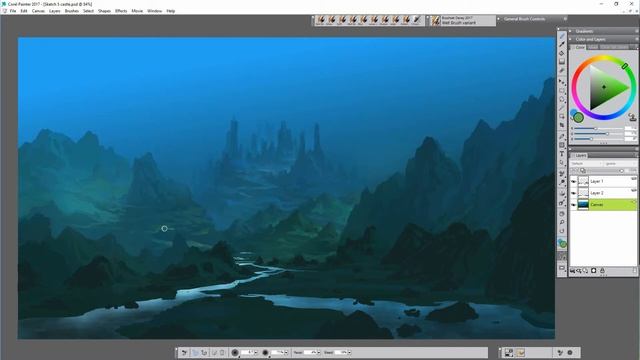
Task: Click the Dynamic Plug-ins icon in the Layers panel footer
Action: coord(578,271)
